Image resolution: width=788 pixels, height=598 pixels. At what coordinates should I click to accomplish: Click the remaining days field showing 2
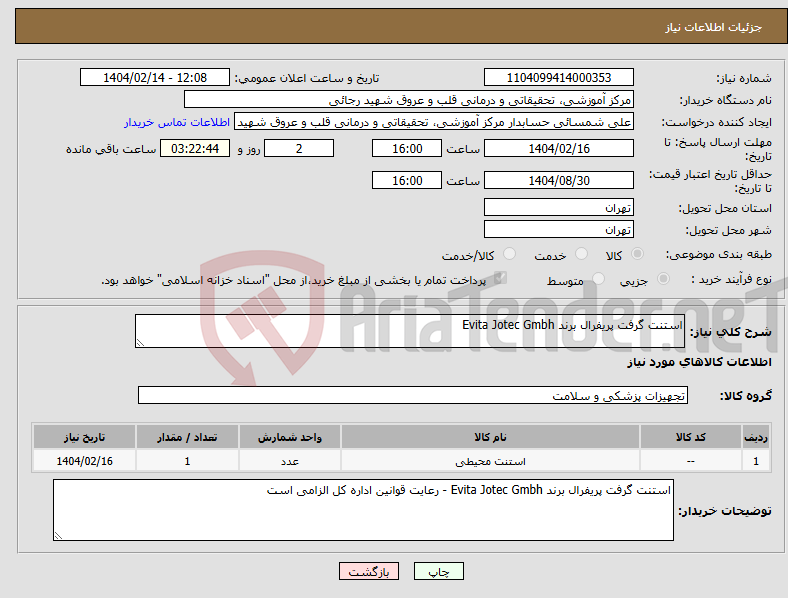299,148
